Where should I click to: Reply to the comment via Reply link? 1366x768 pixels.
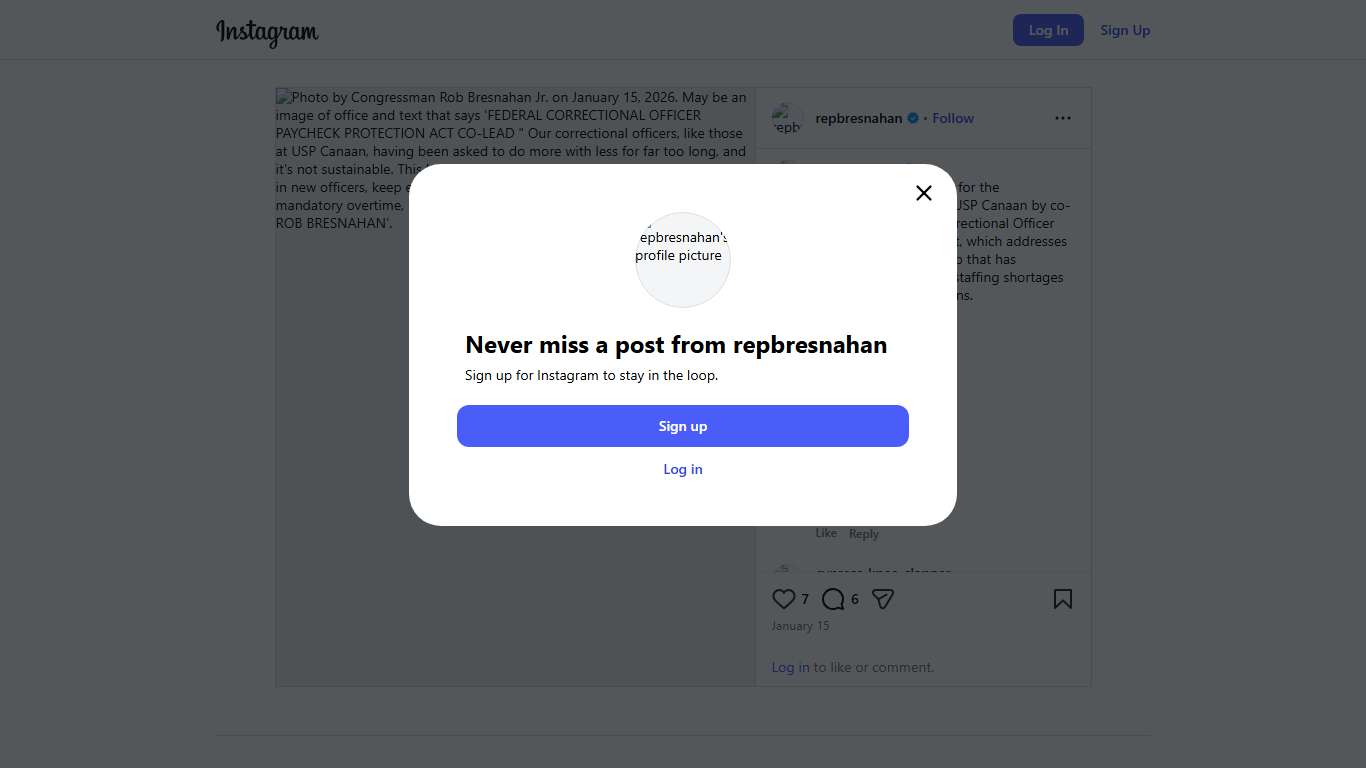[864, 534]
